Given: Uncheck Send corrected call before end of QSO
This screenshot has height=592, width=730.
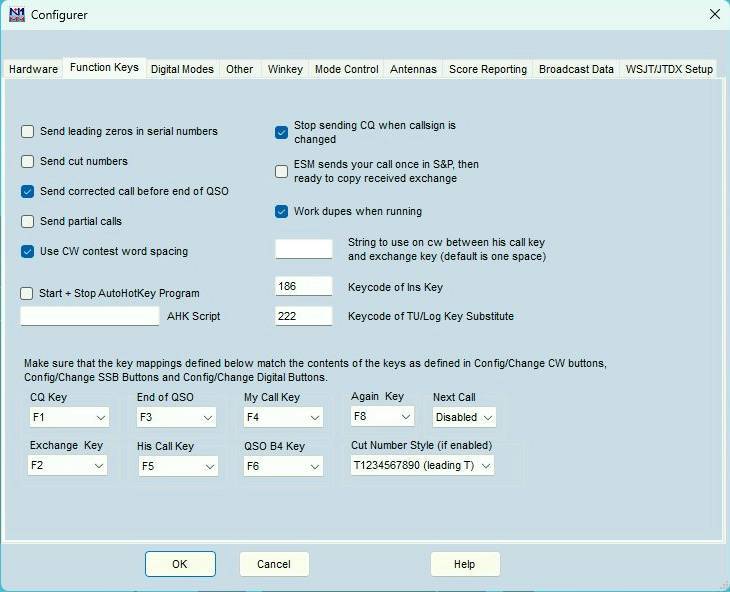Looking at the screenshot, I should coord(27,191).
